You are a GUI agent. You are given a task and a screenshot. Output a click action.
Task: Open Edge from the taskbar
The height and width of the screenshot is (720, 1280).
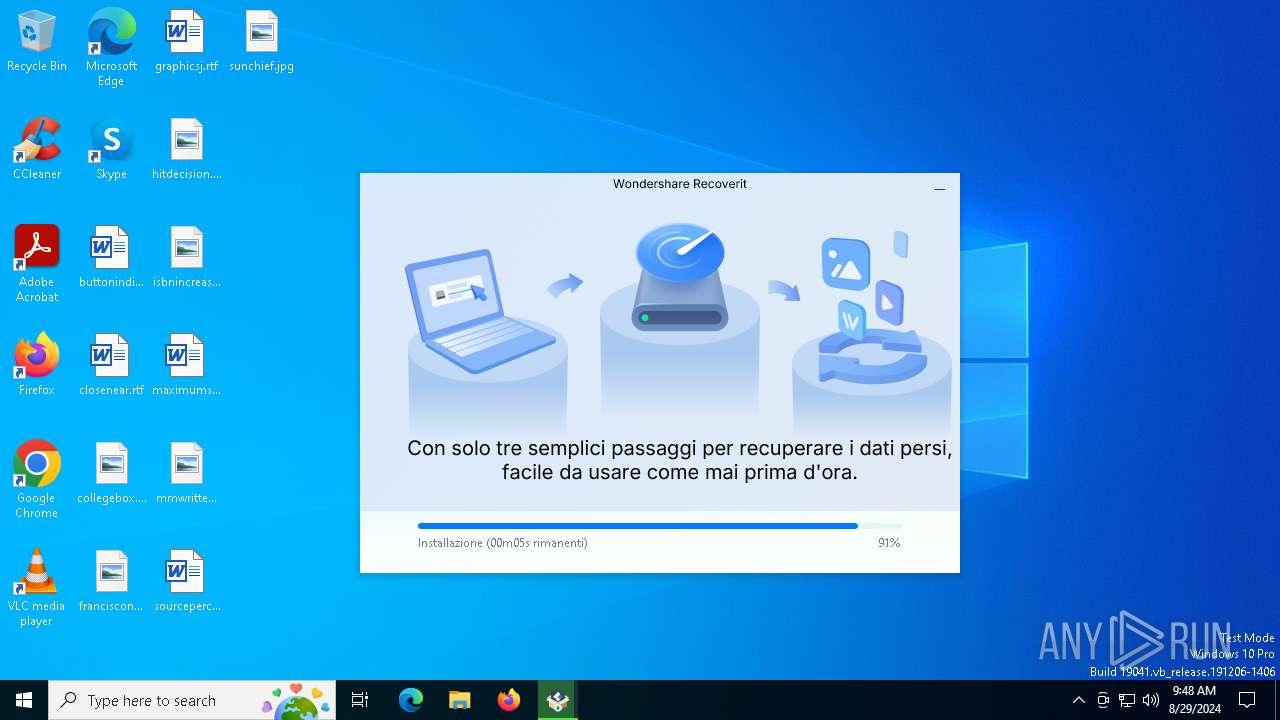[x=411, y=700]
